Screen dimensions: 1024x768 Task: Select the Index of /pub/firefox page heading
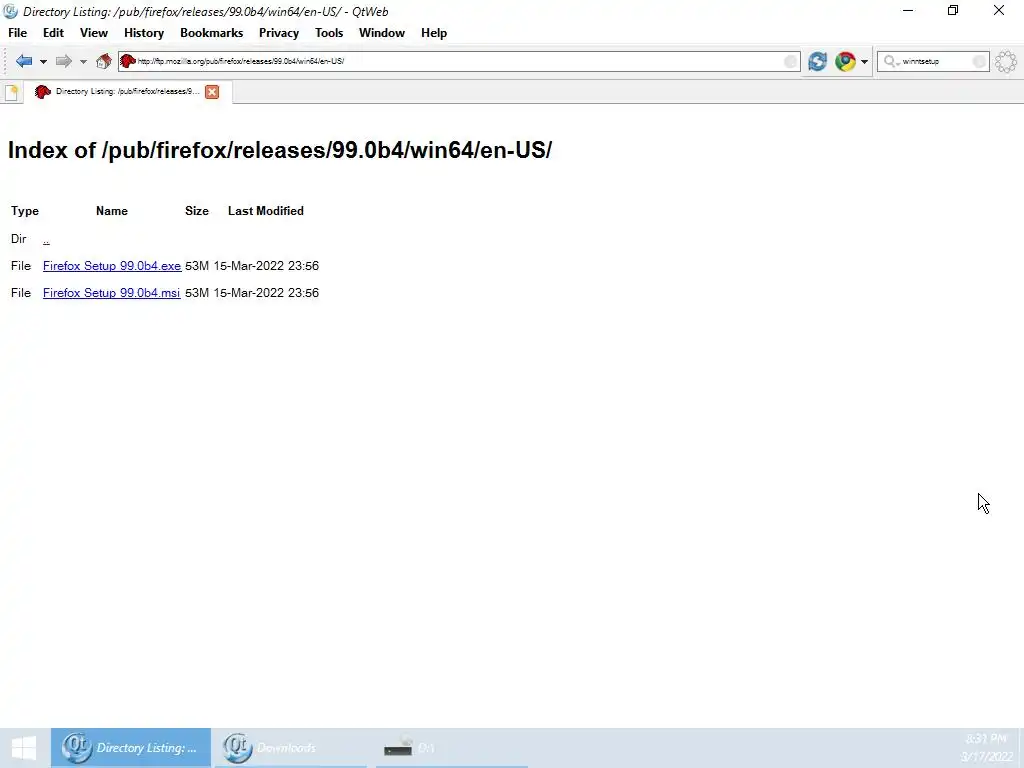point(280,150)
